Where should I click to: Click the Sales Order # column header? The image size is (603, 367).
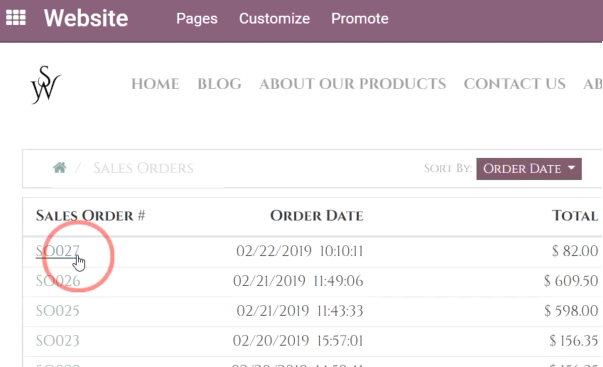pyautogui.click(x=90, y=215)
